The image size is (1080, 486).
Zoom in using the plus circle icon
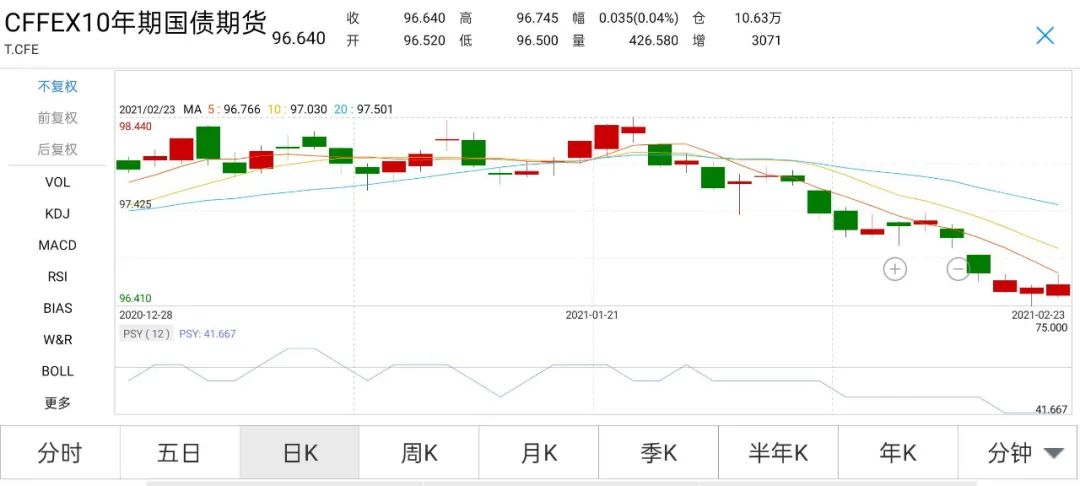point(895,269)
